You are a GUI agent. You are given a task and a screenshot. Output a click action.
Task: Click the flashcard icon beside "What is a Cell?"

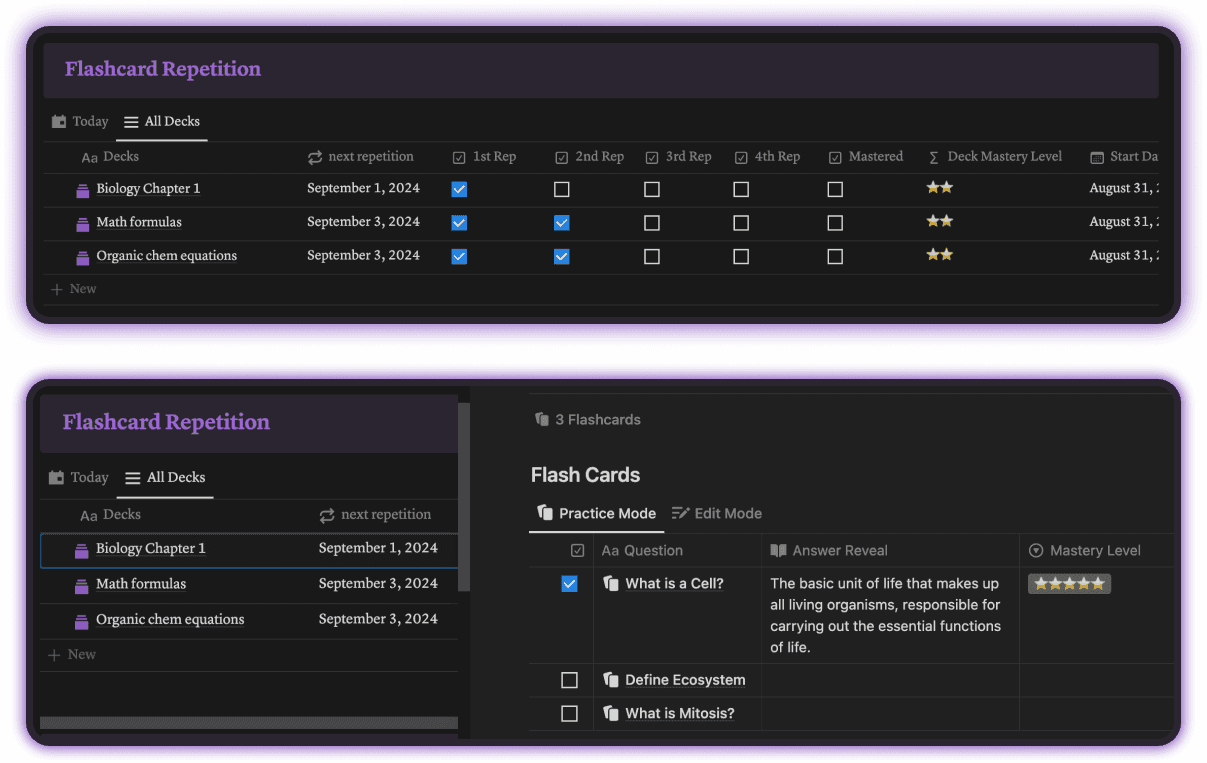[x=612, y=583]
